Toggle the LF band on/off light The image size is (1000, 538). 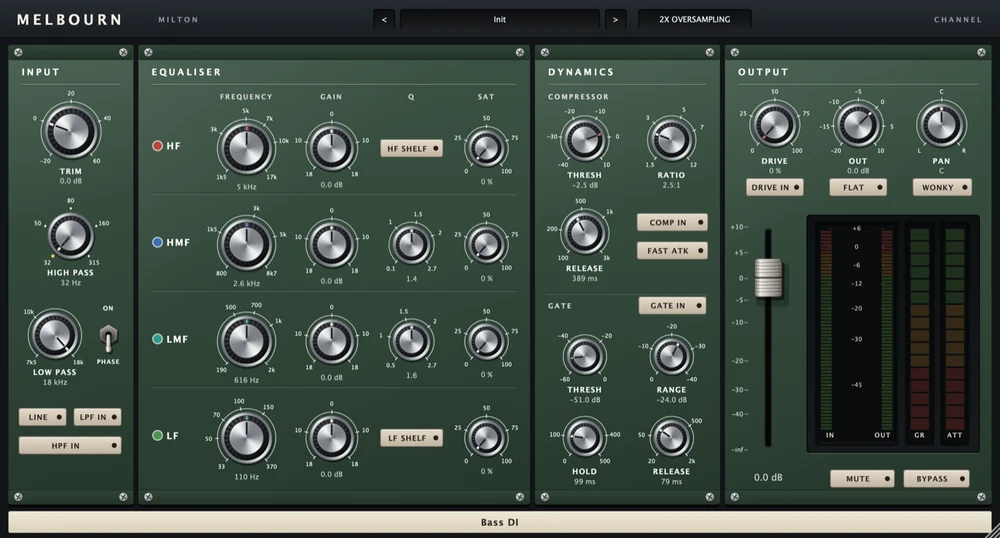point(158,435)
